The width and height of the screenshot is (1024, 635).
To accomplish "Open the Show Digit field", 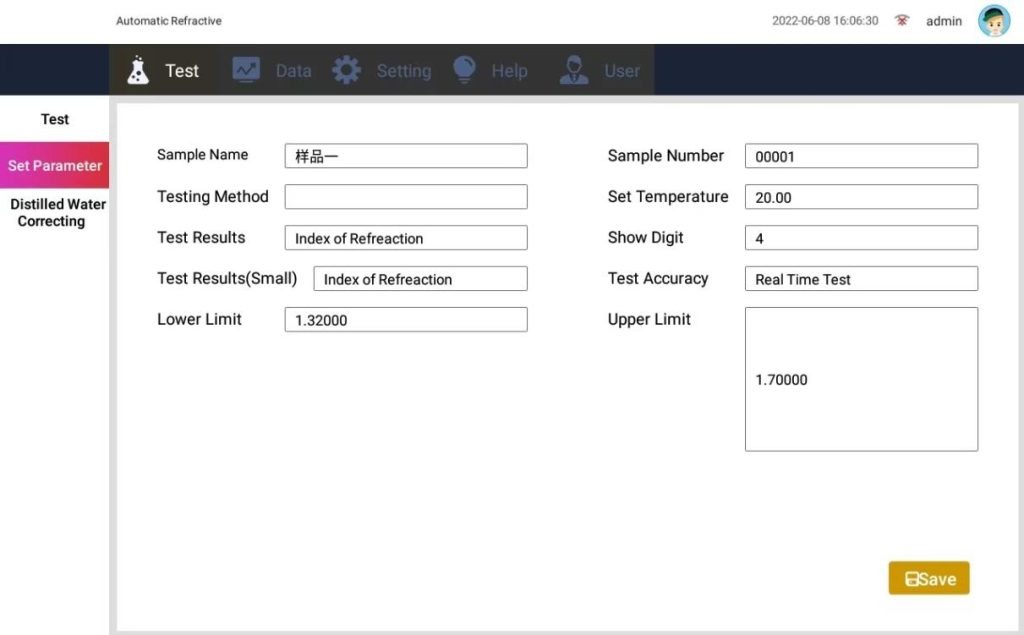I will (x=861, y=238).
